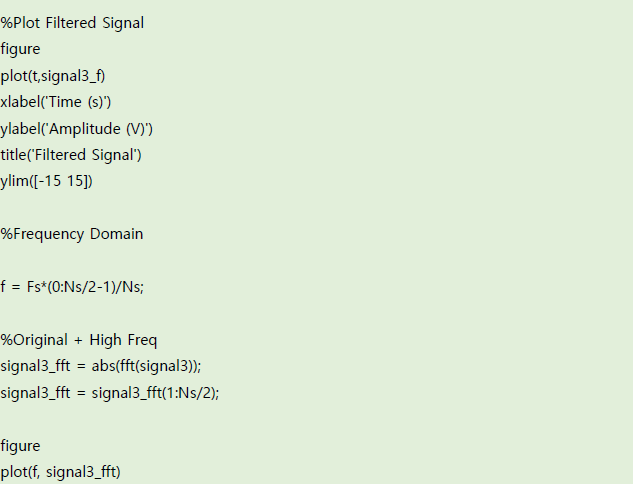Click the ylim([-15 15]) line
This screenshot has width=633, height=484.
point(46,181)
